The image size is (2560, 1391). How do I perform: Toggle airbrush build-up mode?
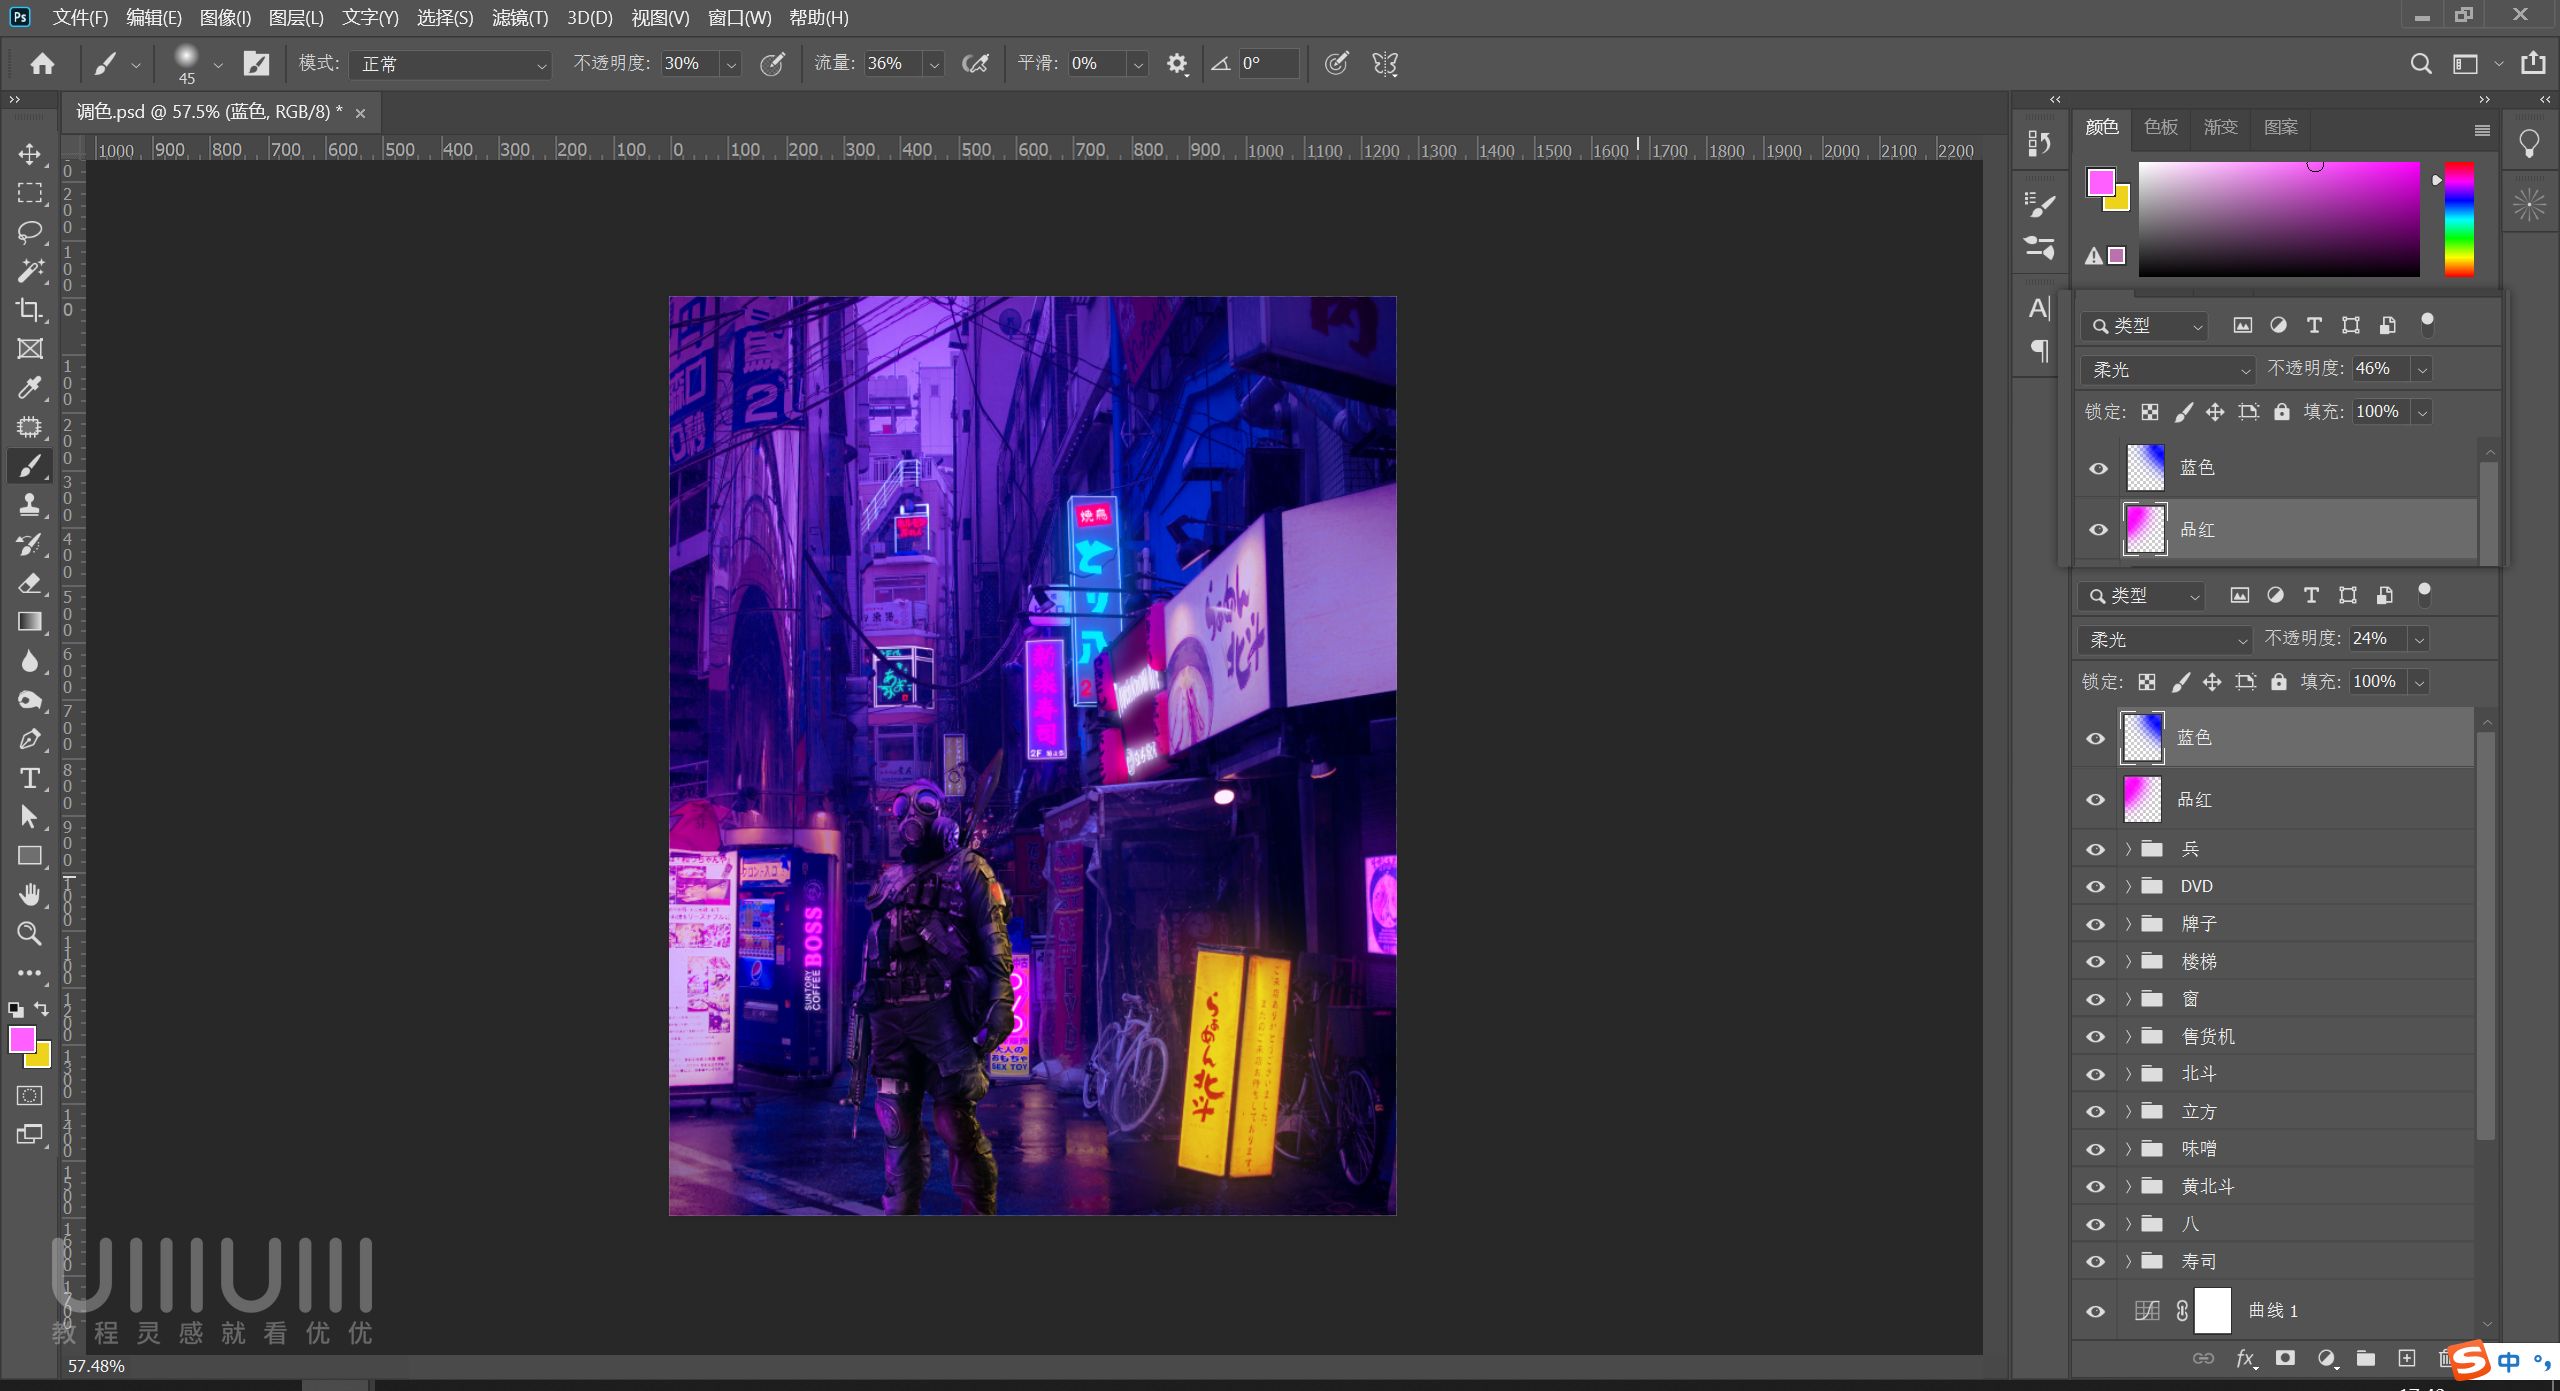coord(975,64)
